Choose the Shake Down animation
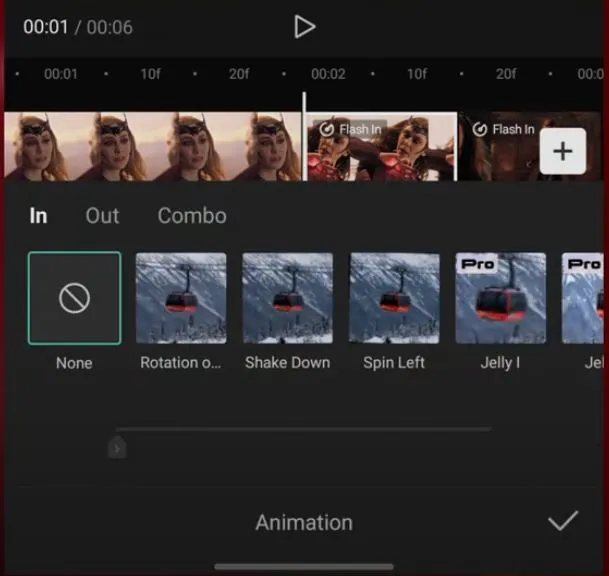609x576 pixels. point(288,298)
